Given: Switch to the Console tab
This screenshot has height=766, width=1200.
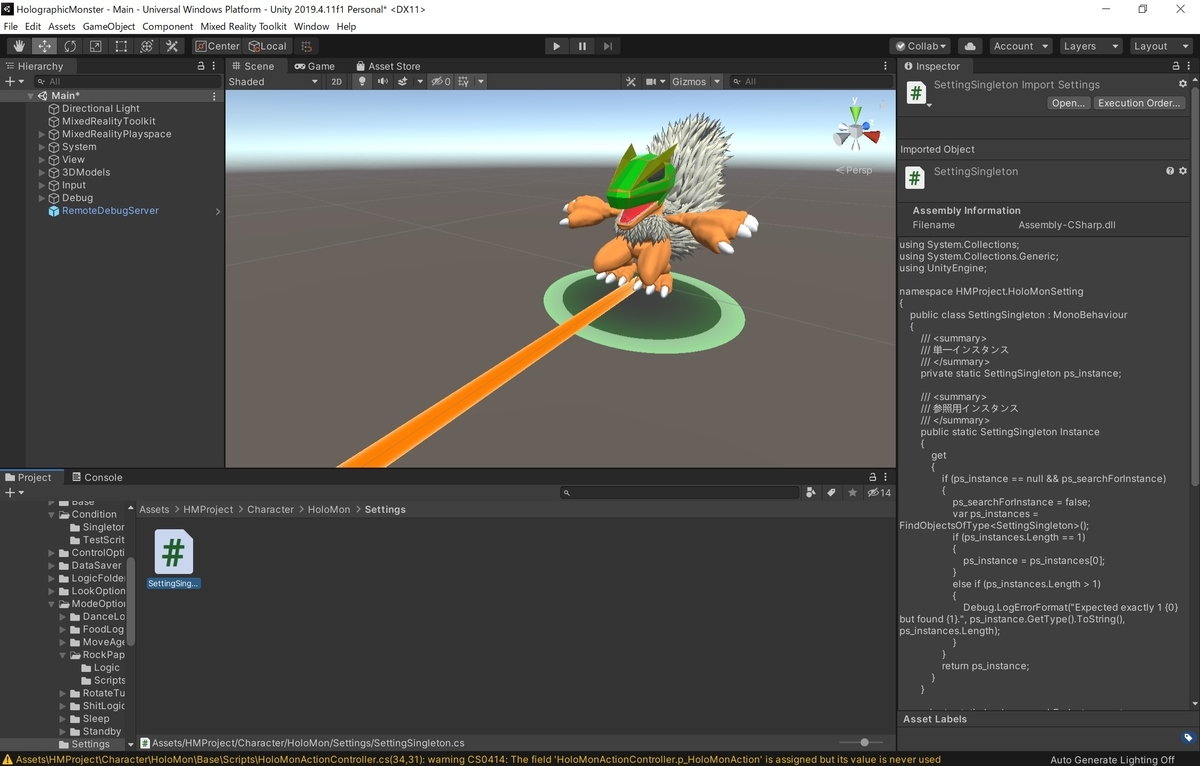Looking at the screenshot, I should pyautogui.click(x=96, y=477).
